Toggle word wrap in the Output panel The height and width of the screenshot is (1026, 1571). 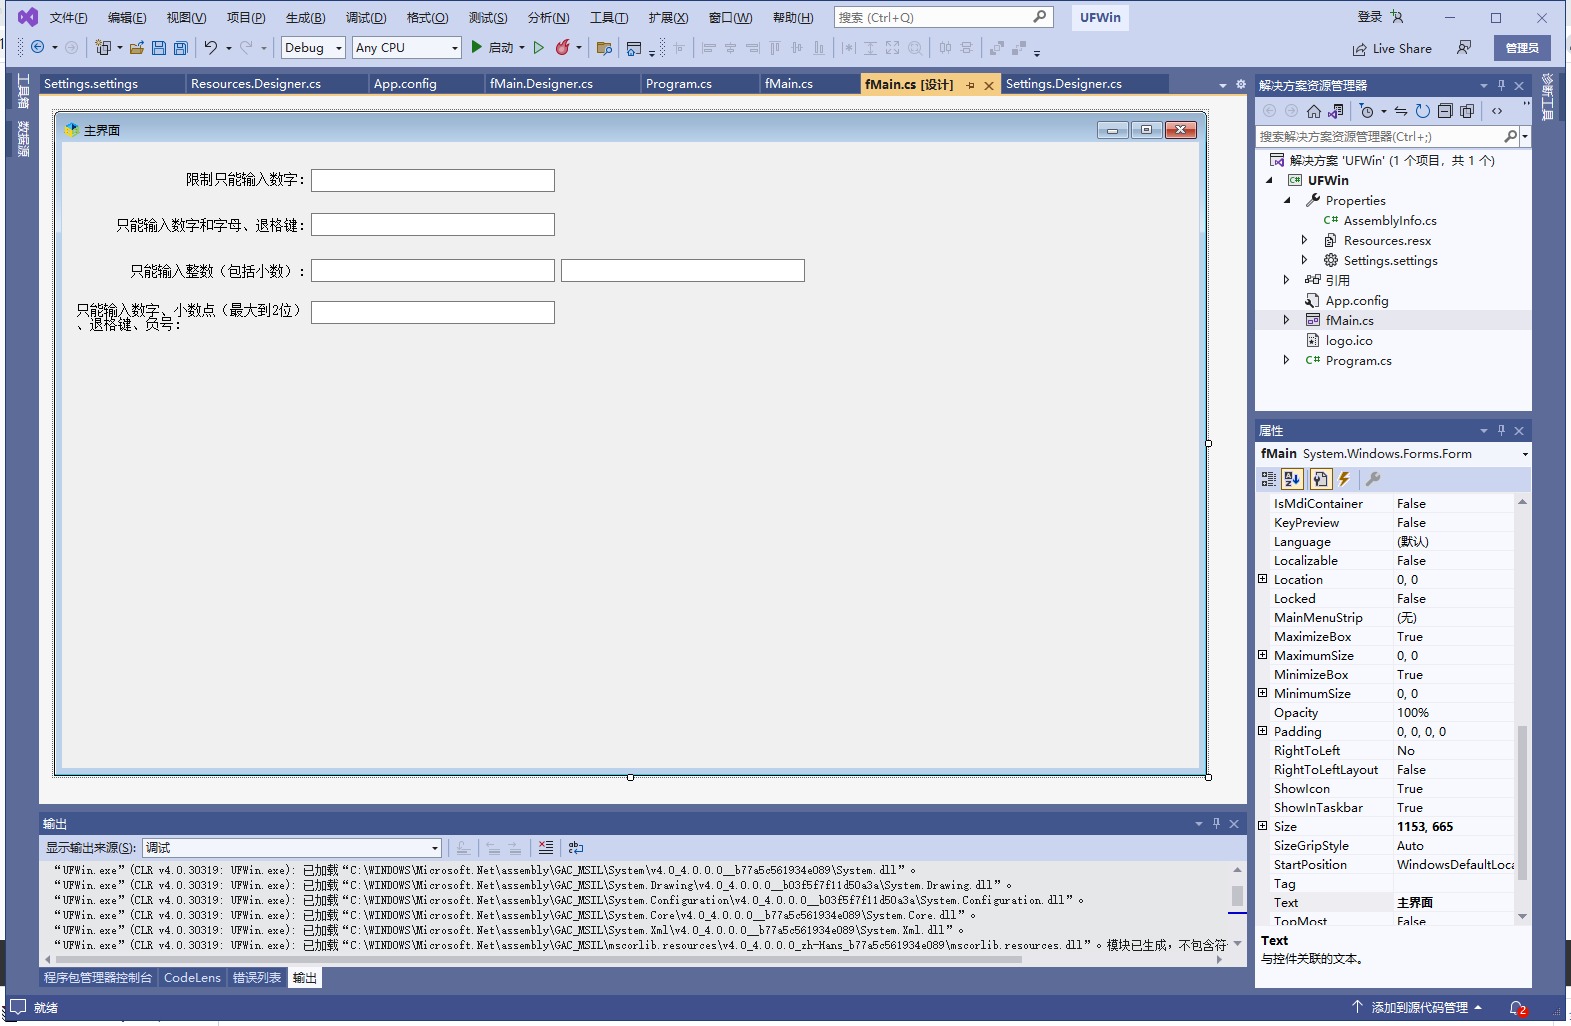(576, 847)
